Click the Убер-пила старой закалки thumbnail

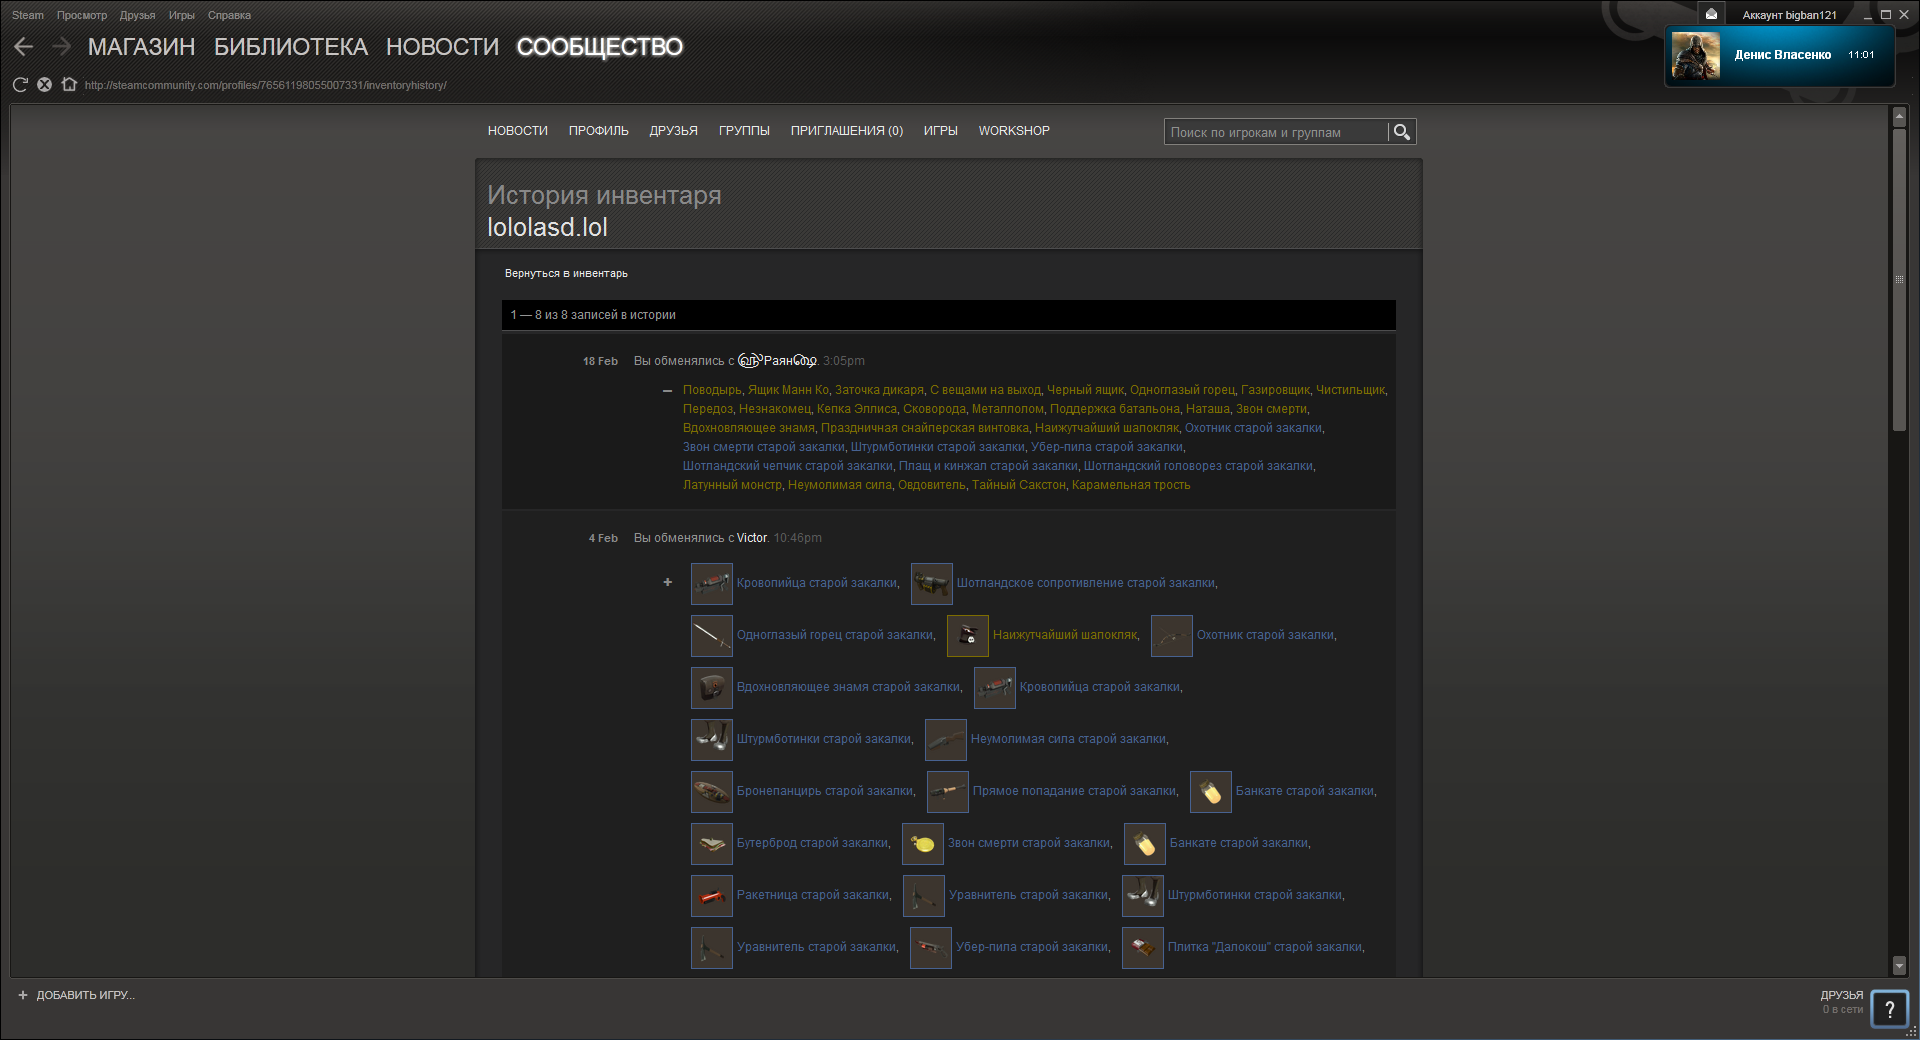930,947
